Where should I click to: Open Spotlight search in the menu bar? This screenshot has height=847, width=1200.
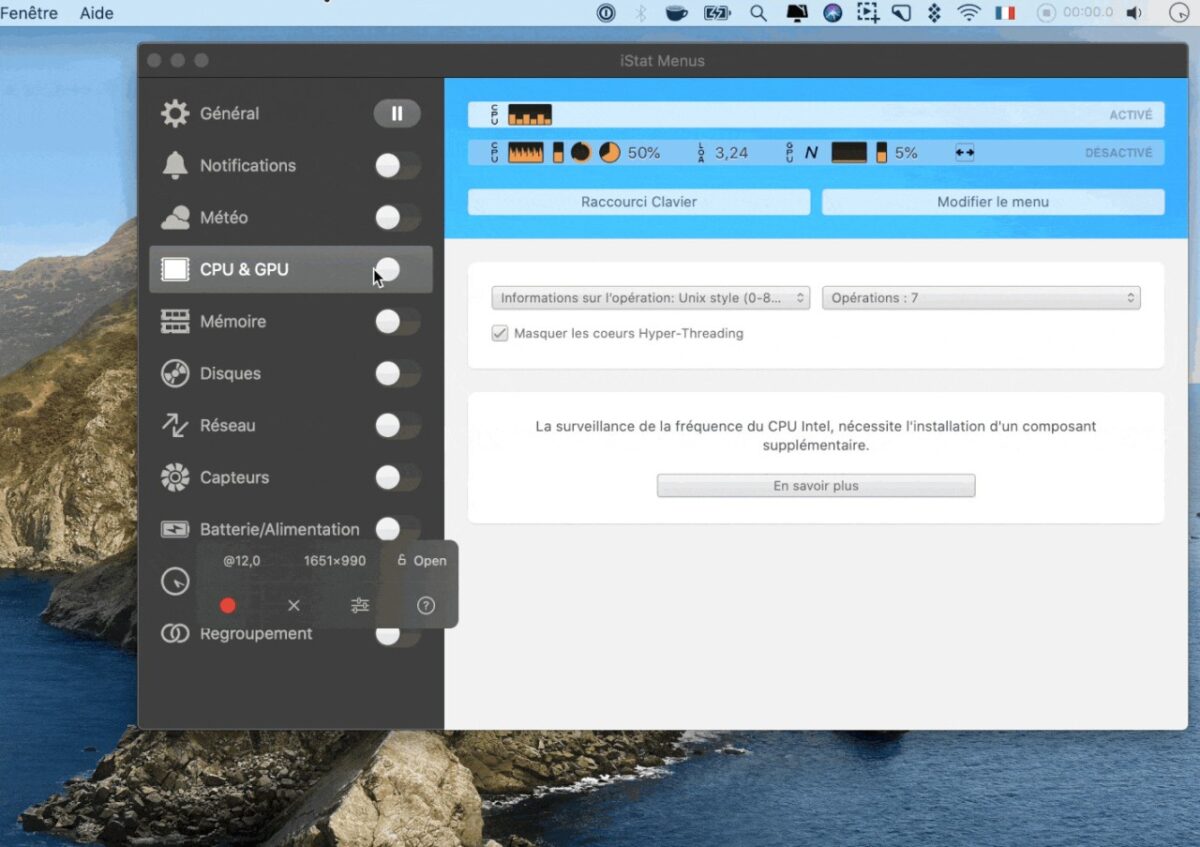[x=758, y=13]
